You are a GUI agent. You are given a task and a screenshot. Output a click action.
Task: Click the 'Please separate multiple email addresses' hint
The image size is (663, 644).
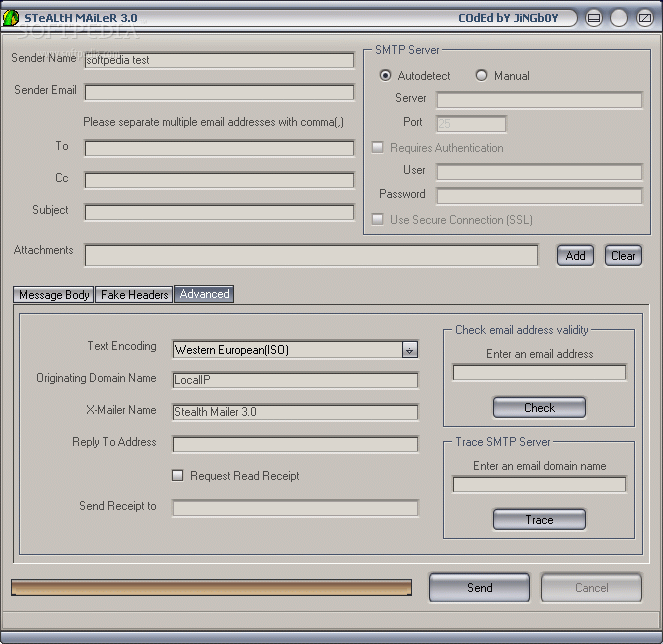(213, 122)
